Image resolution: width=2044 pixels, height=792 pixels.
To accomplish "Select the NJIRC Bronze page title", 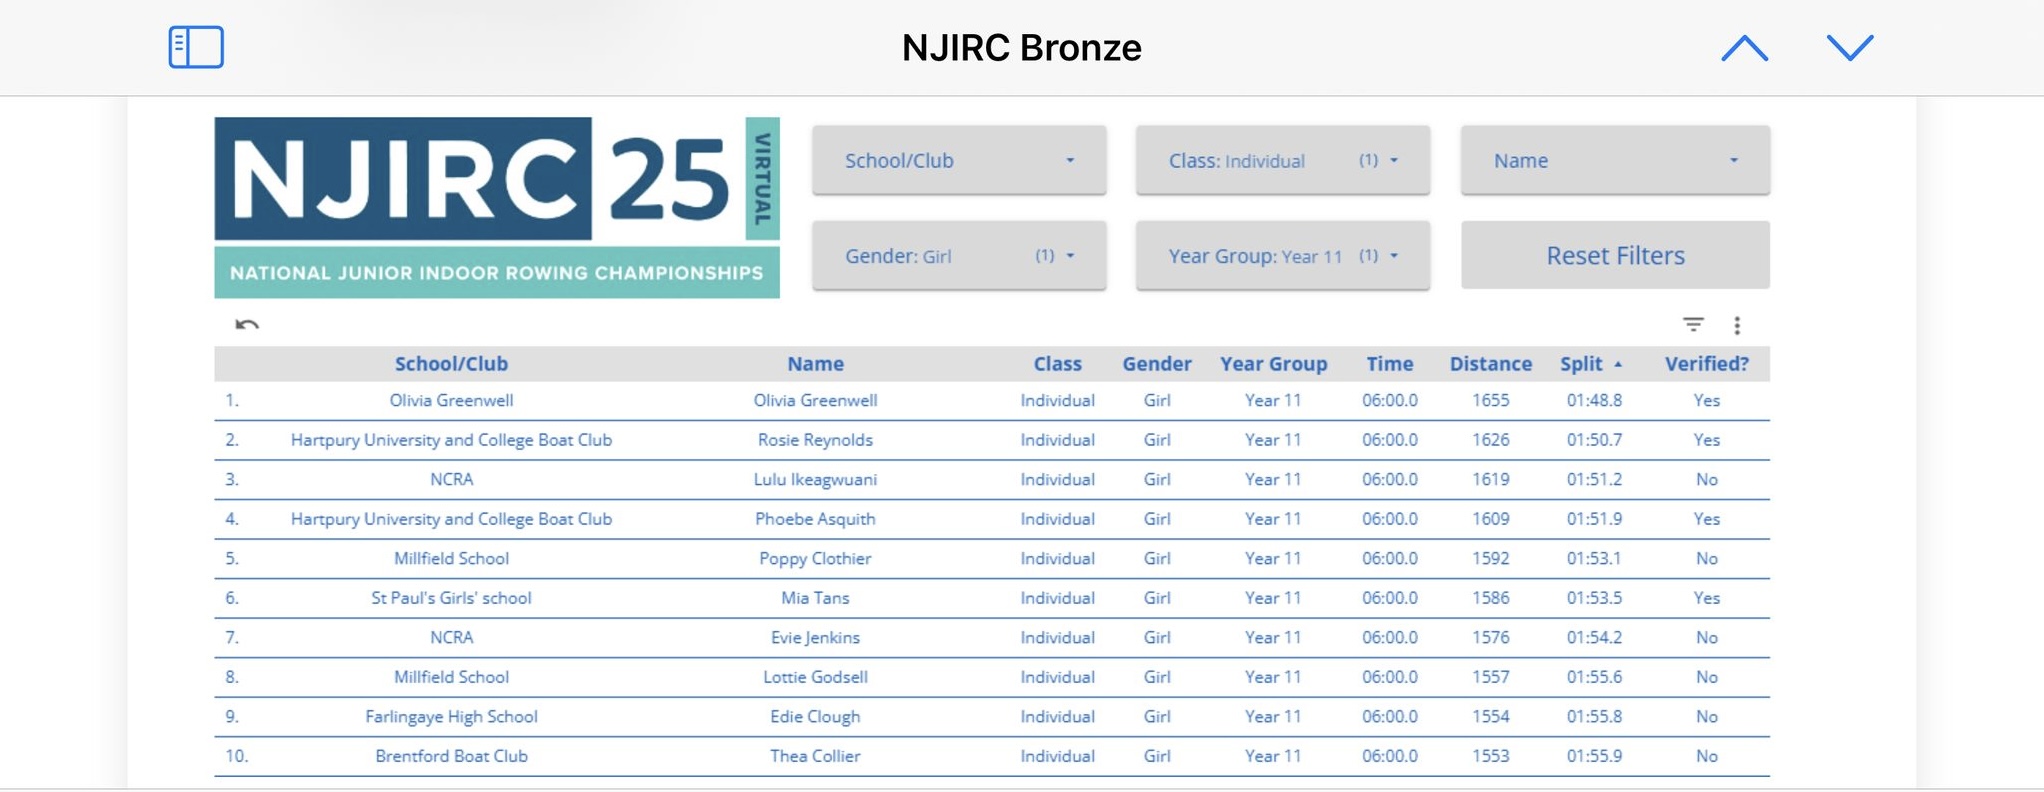I will point(1021,47).
